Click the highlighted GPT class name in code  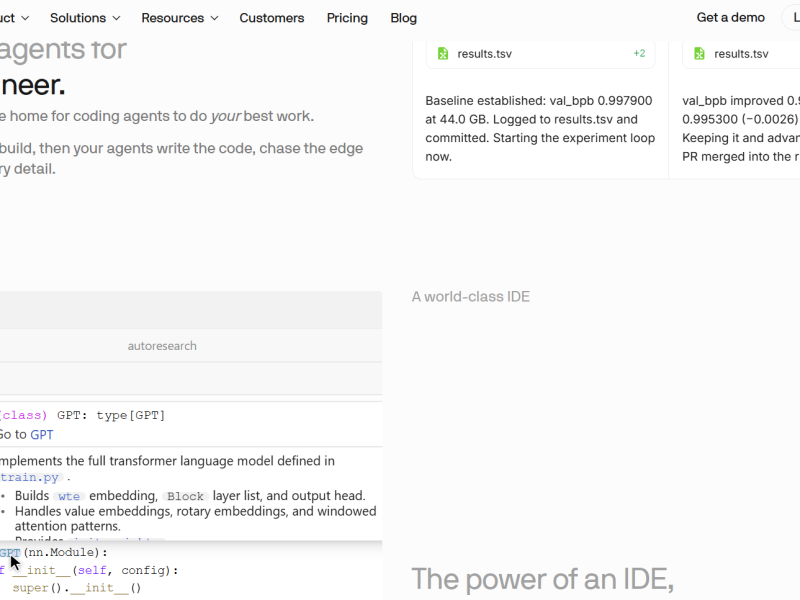pyautogui.click(x=10, y=553)
